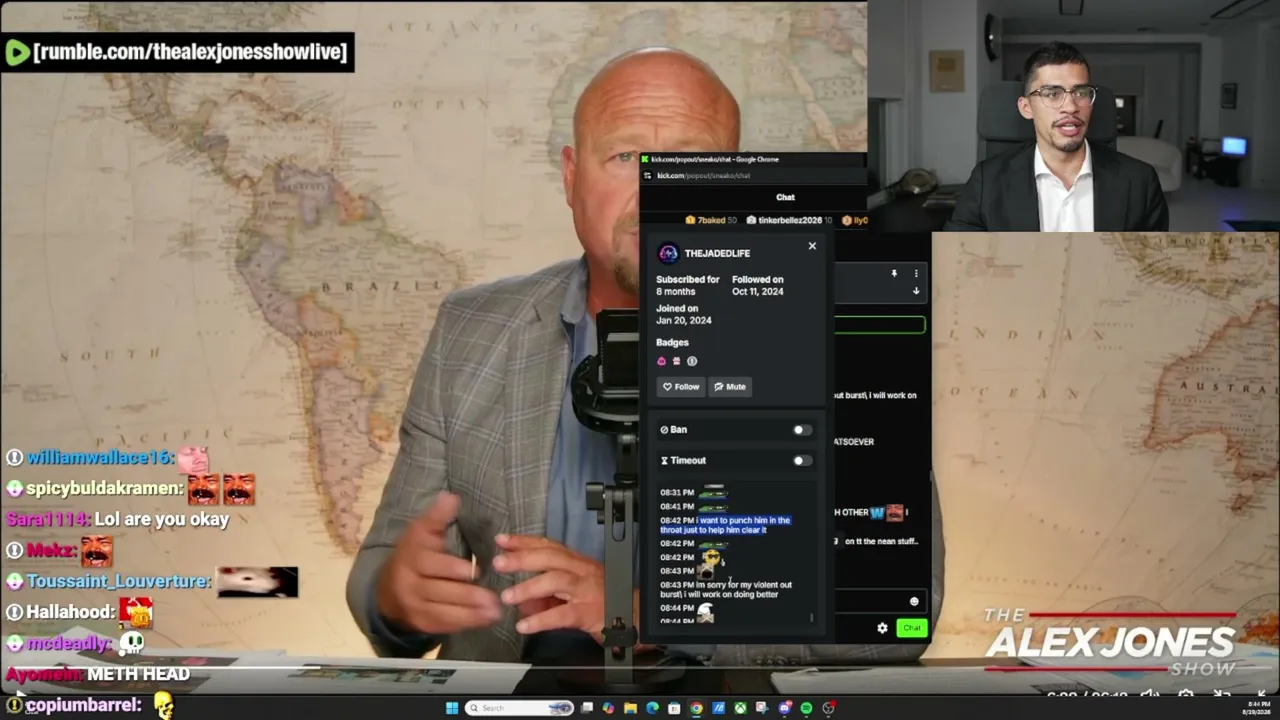The width and height of the screenshot is (1280, 720).
Task: Select top gifter 7baked in leaderboard
Action: 710,220
